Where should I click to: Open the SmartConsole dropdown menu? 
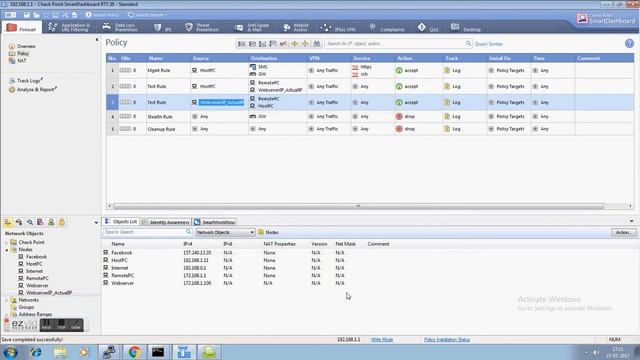(x=147, y=15)
